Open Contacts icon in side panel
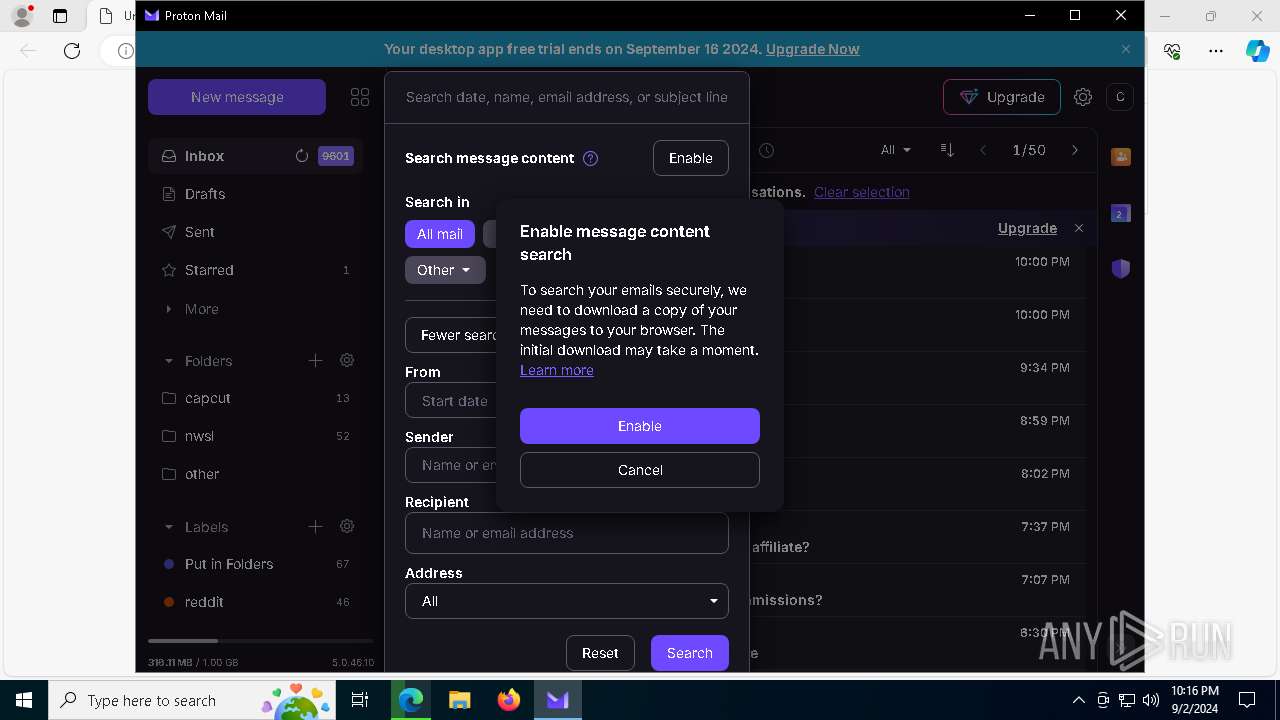This screenshot has height=720, width=1280. pyautogui.click(x=1121, y=157)
